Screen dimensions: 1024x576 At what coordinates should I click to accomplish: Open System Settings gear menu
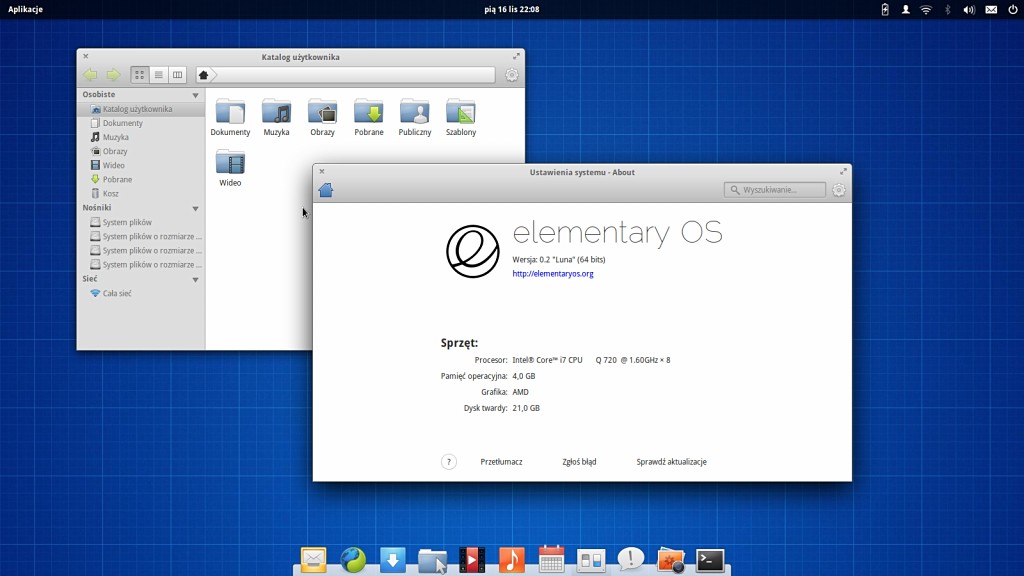click(839, 190)
